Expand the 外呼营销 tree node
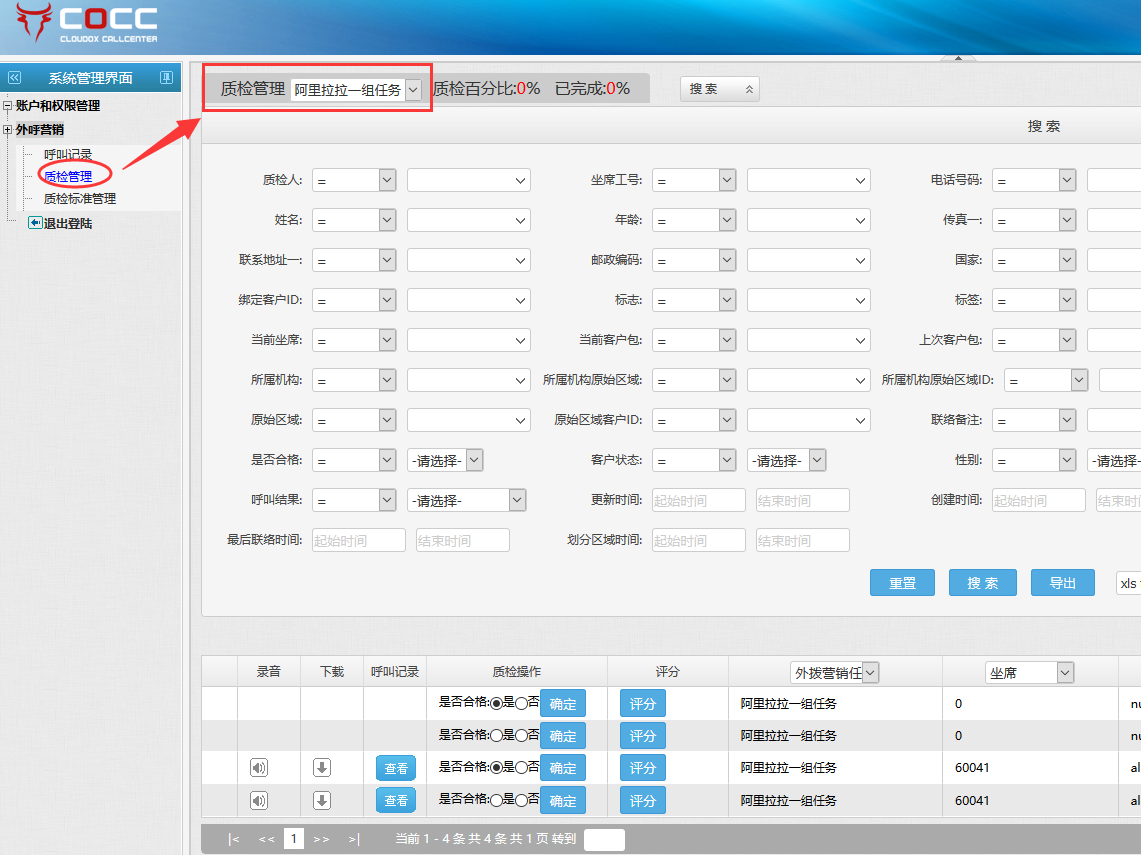Viewport: 1141px width, 855px height. click(x=8, y=130)
